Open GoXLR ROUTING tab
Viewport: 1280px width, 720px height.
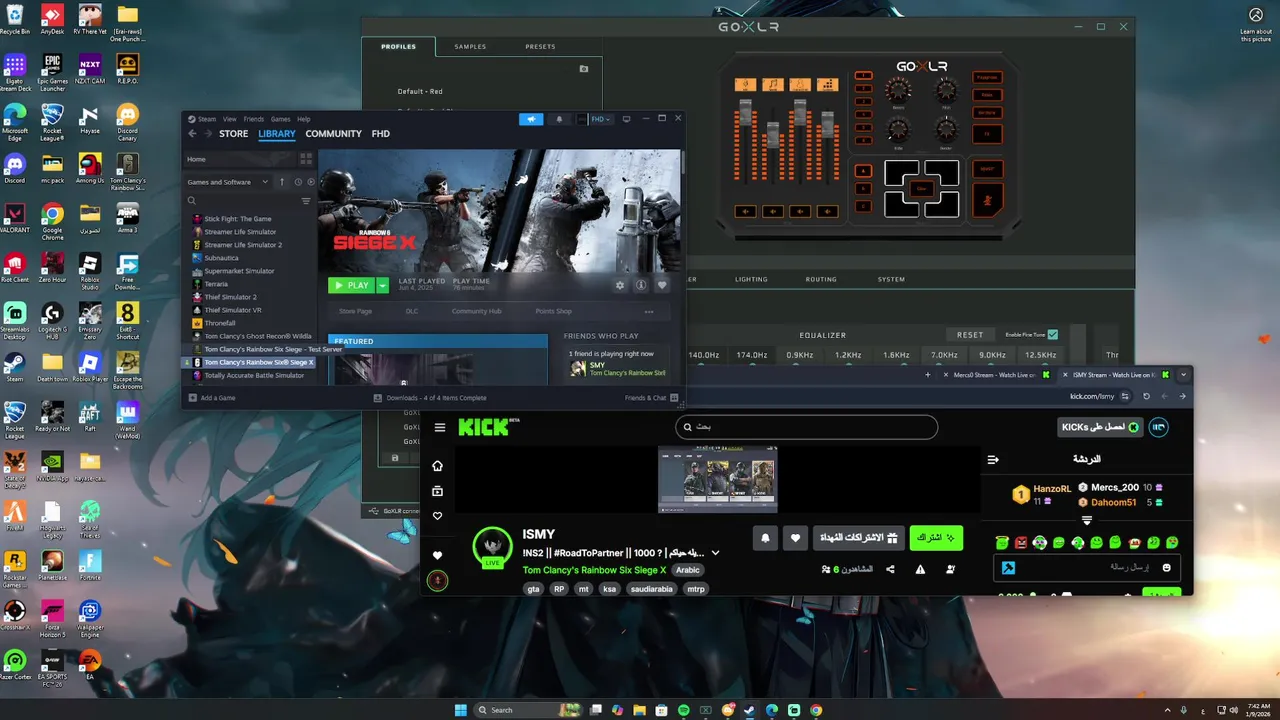pos(821,279)
